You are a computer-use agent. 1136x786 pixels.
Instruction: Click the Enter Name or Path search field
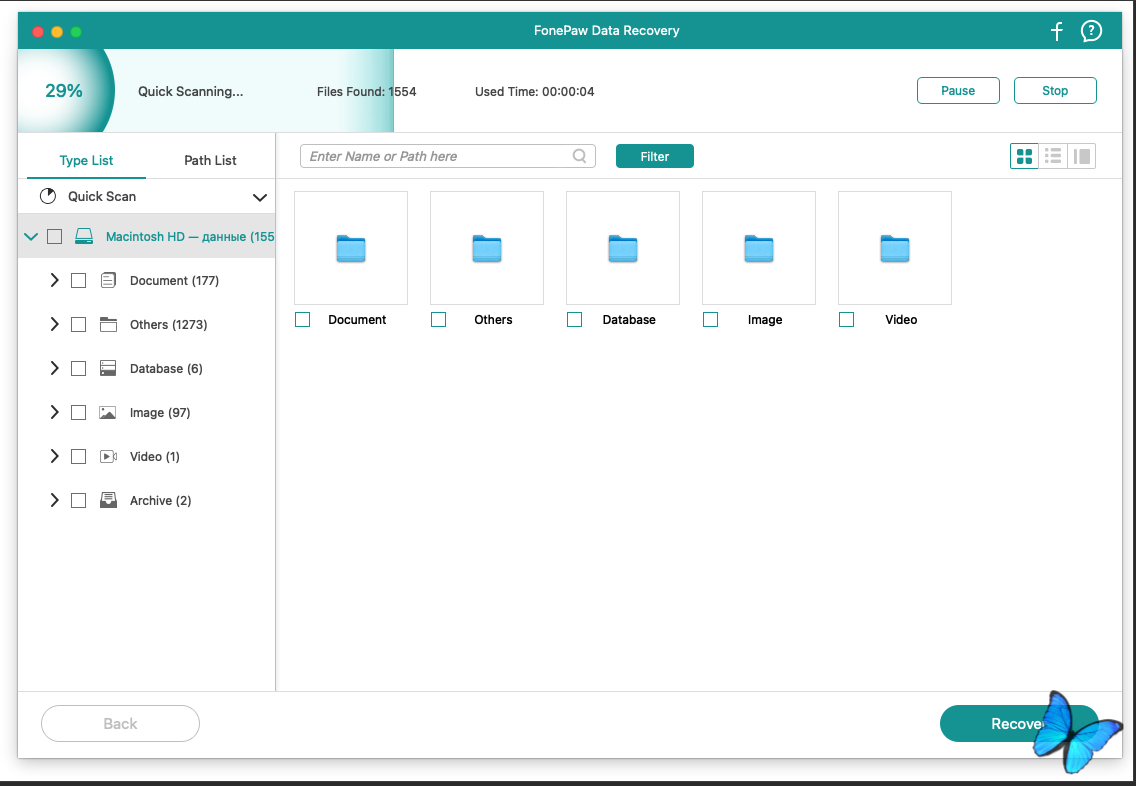tap(438, 156)
